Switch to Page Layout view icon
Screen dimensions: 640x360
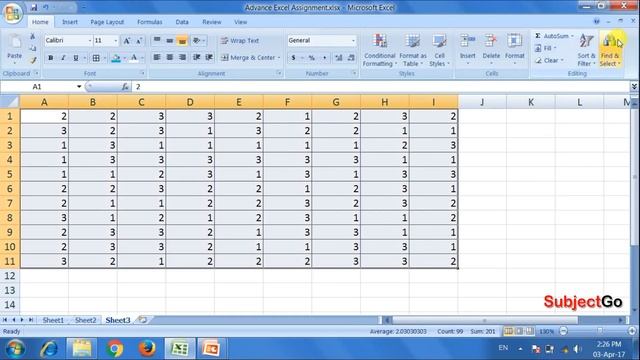point(519,331)
